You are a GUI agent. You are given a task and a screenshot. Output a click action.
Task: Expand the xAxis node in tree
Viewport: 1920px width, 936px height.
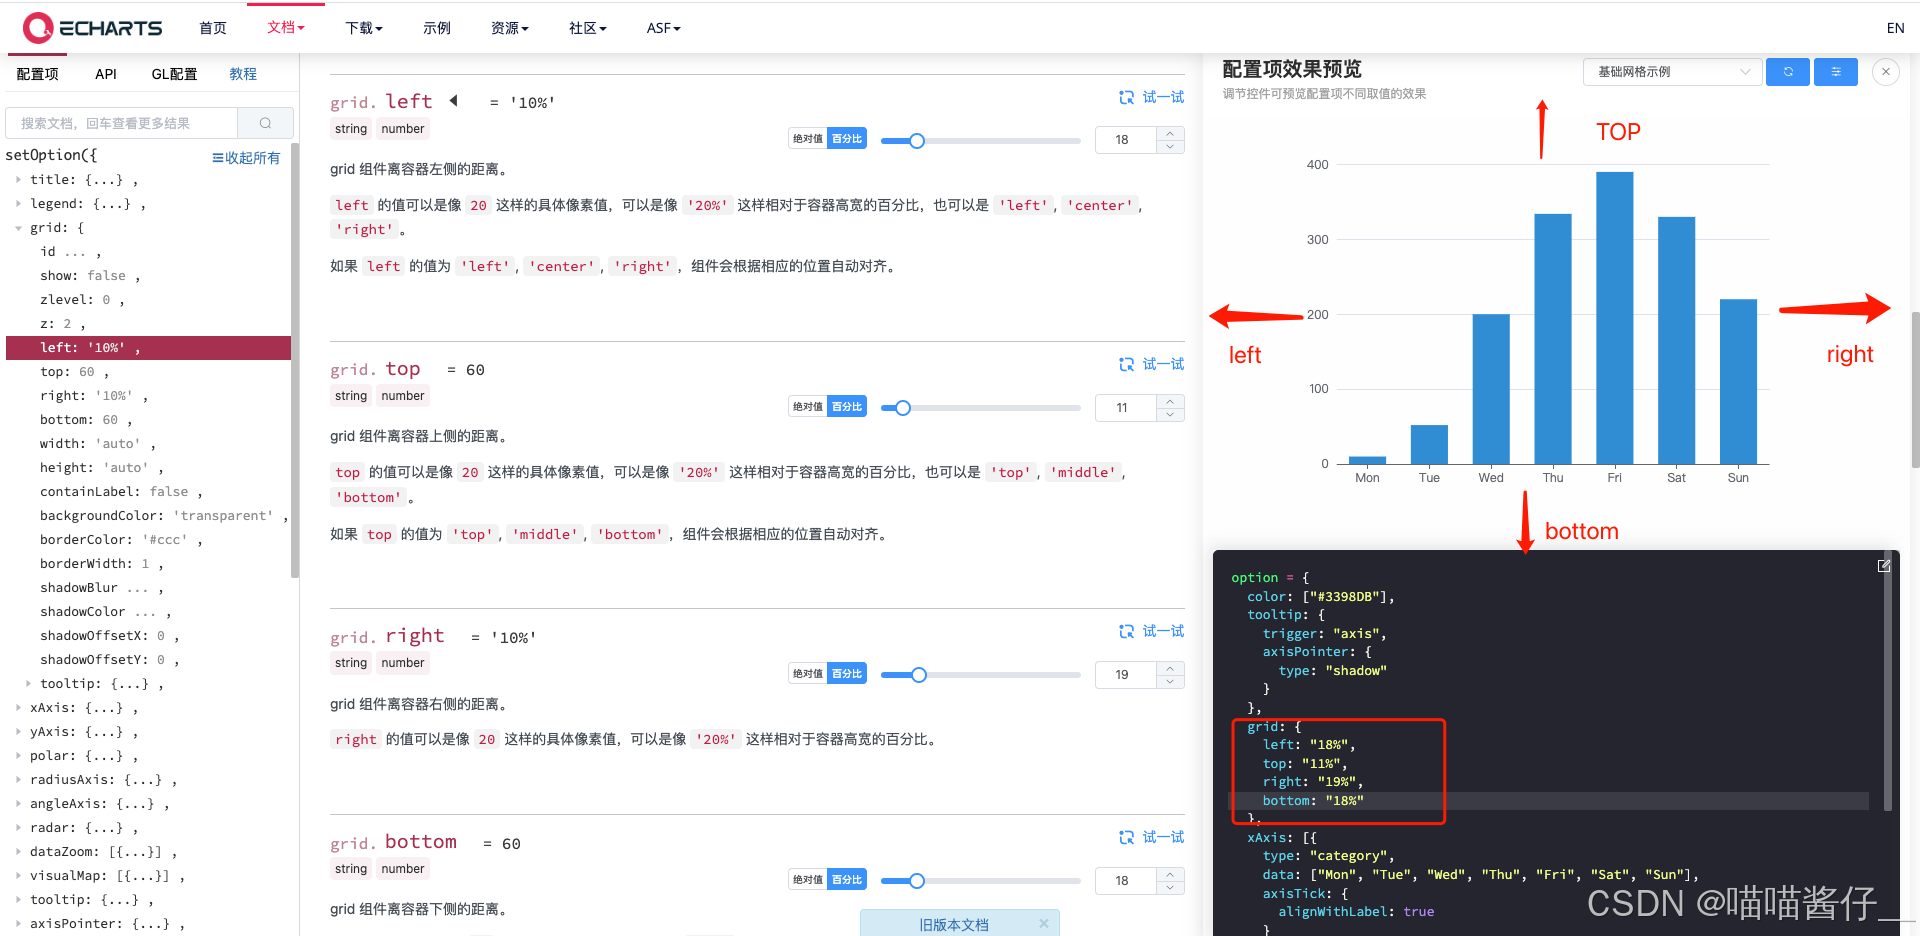coord(18,708)
